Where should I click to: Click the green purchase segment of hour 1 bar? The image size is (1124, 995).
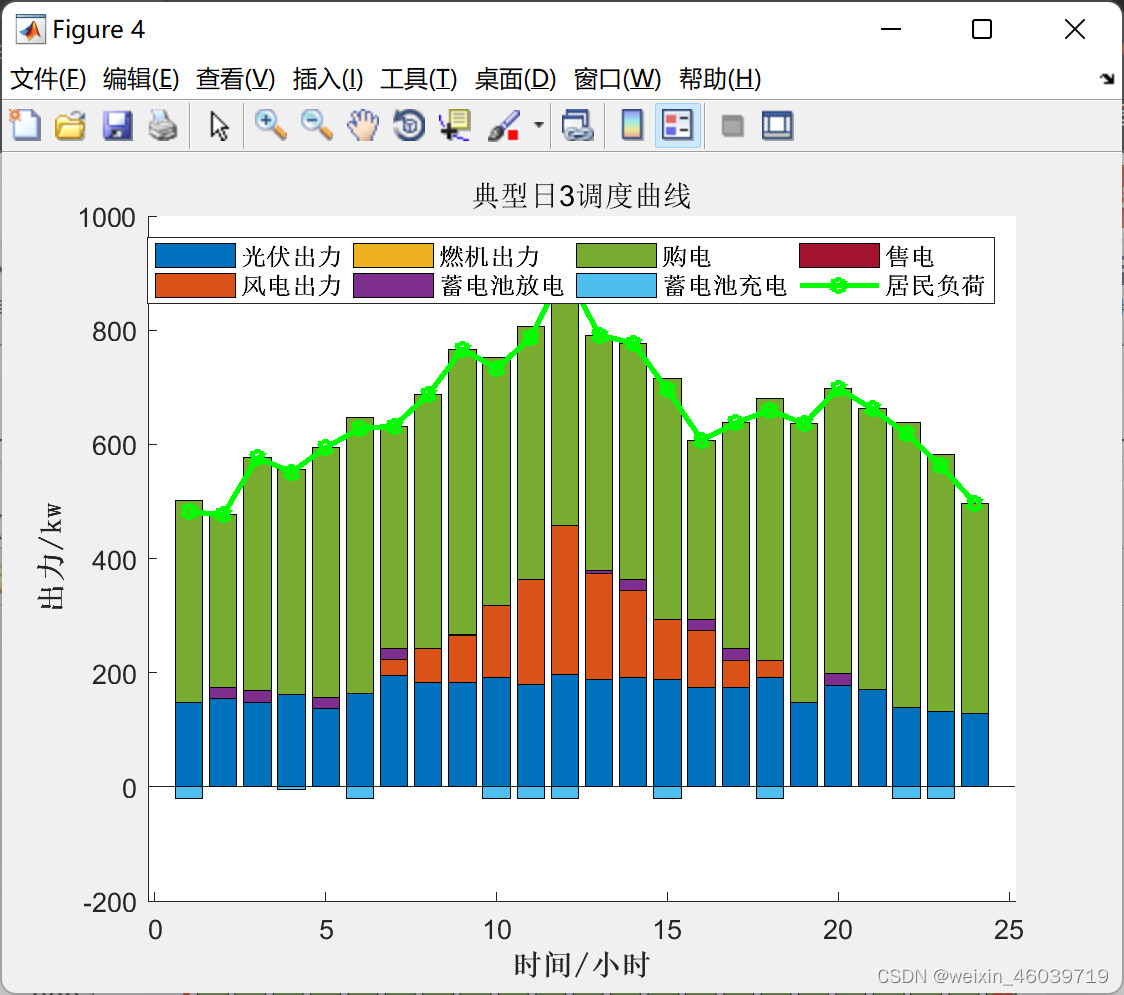click(189, 601)
